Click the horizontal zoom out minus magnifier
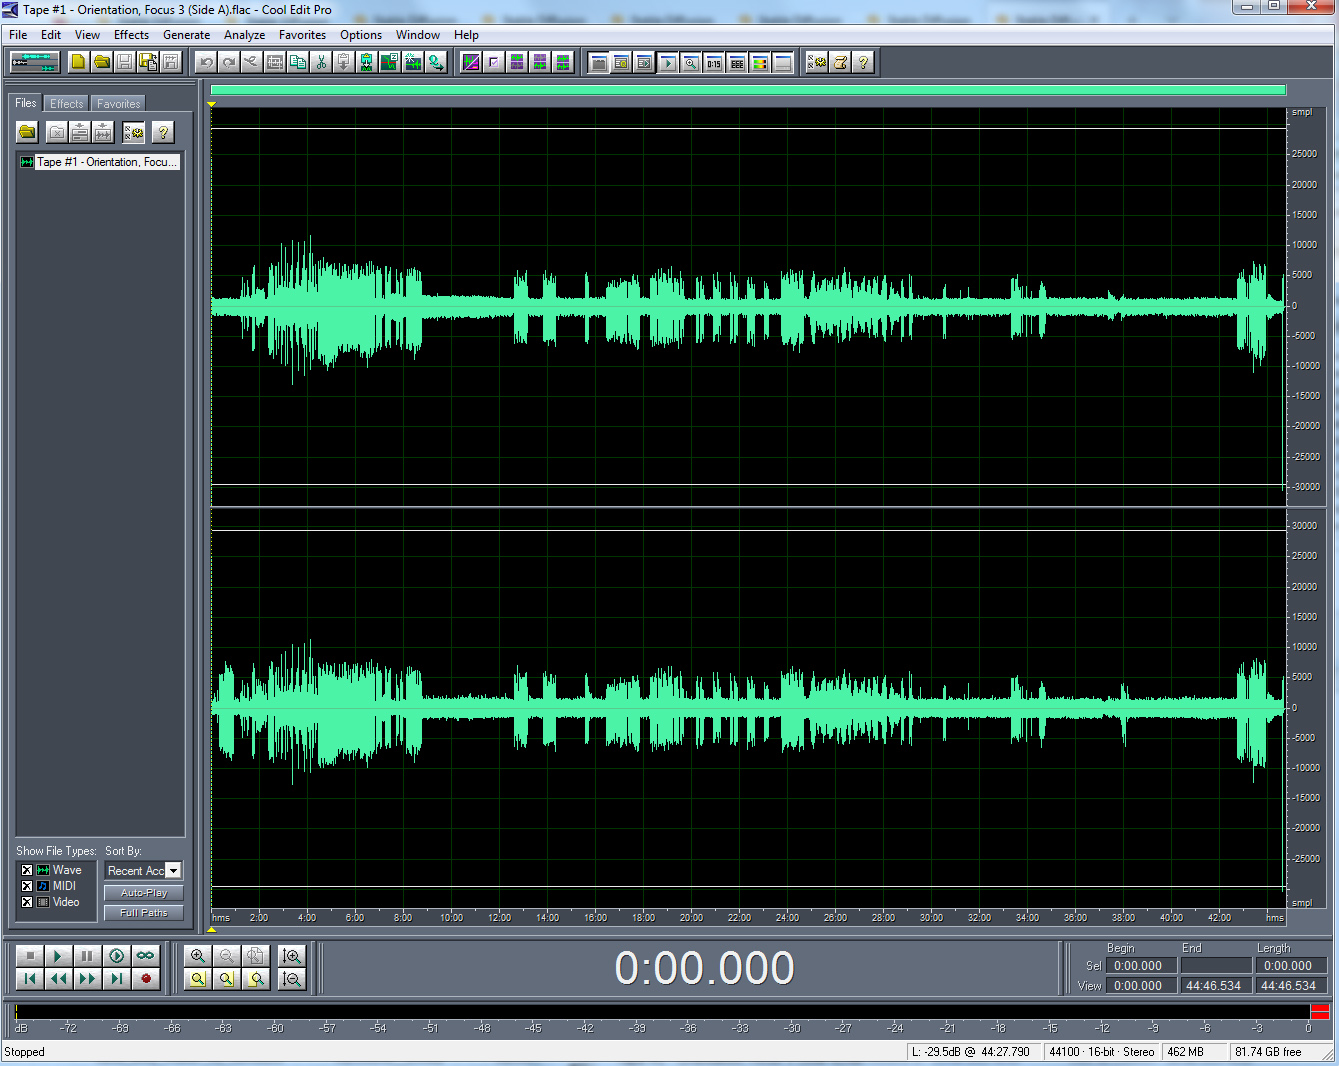The image size is (1339, 1066). click(227, 956)
